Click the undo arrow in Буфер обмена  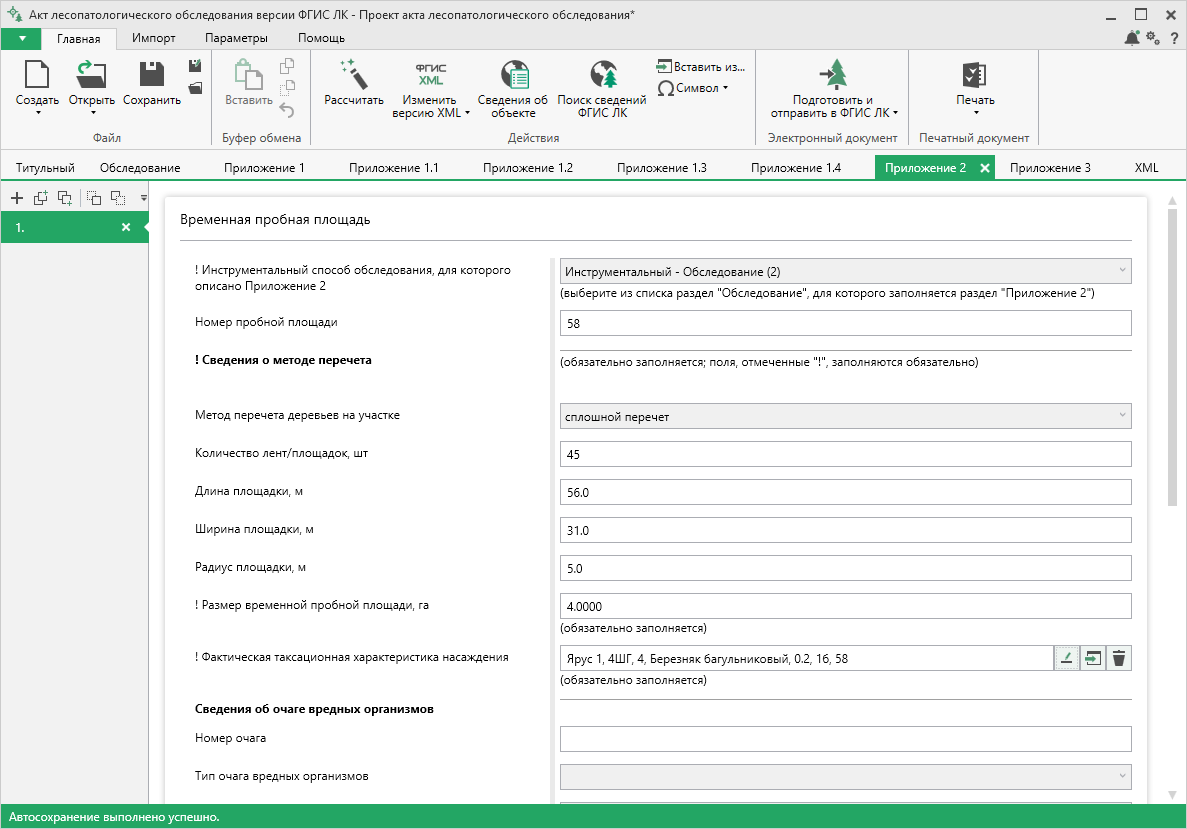point(286,111)
